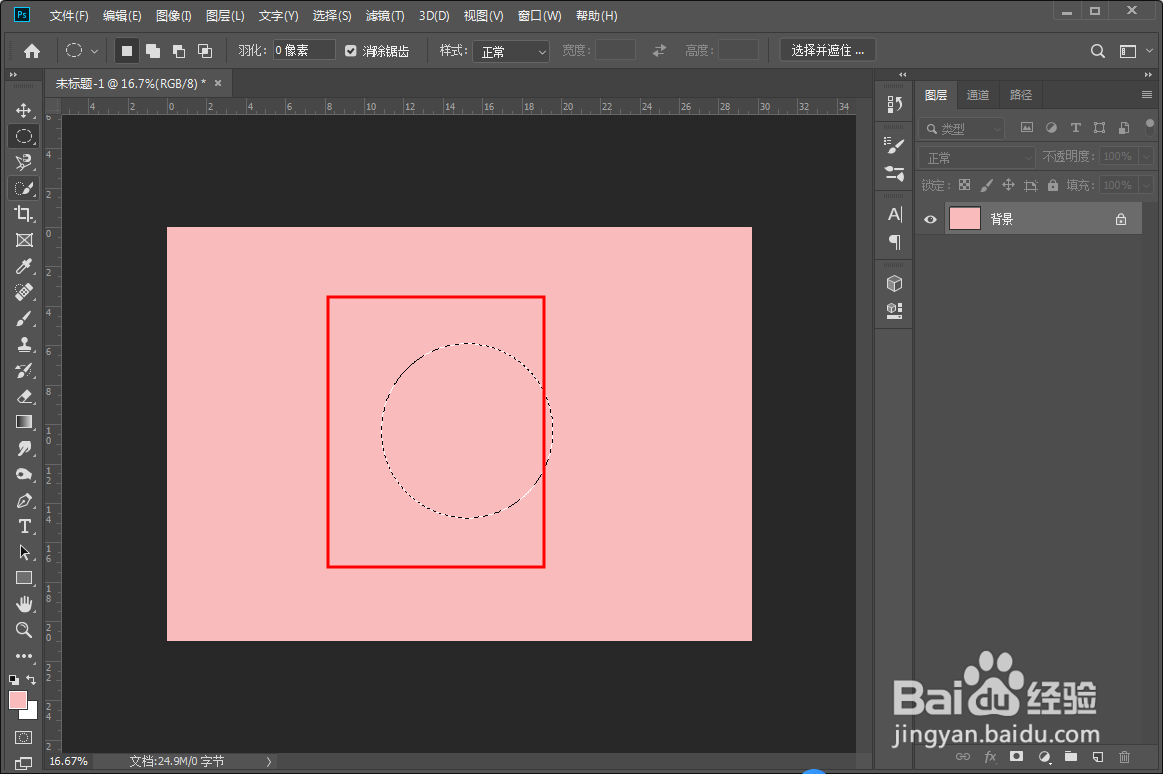Select the Move tool
The width and height of the screenshot is (1163, 774).
point(24,110)
